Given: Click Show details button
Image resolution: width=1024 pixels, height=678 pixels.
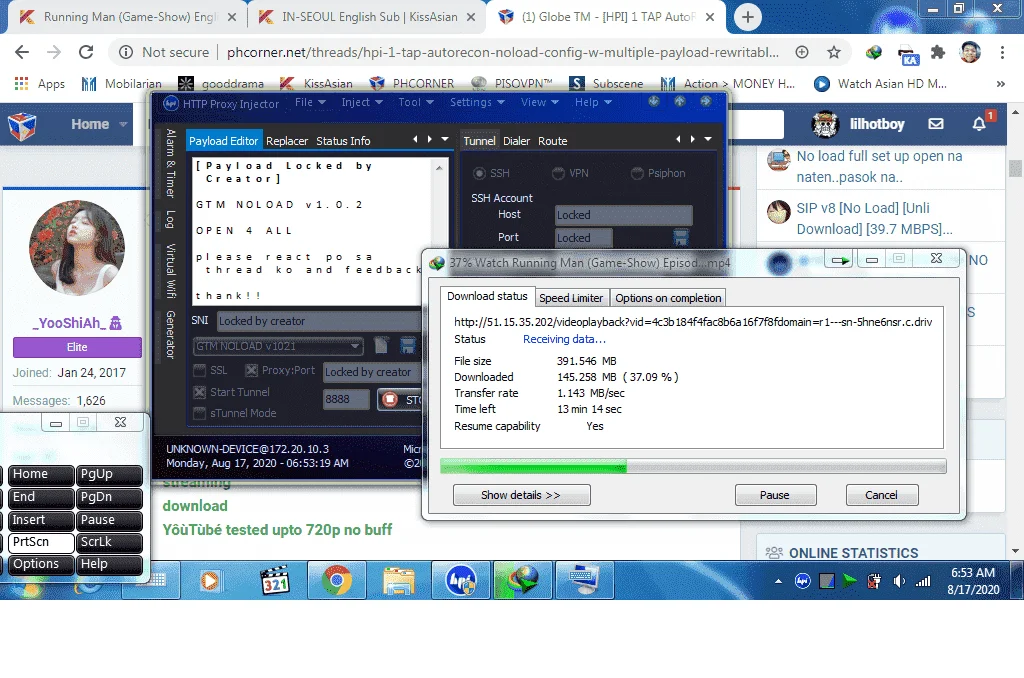Looking at the screenshot, I should tap(521, 495).
